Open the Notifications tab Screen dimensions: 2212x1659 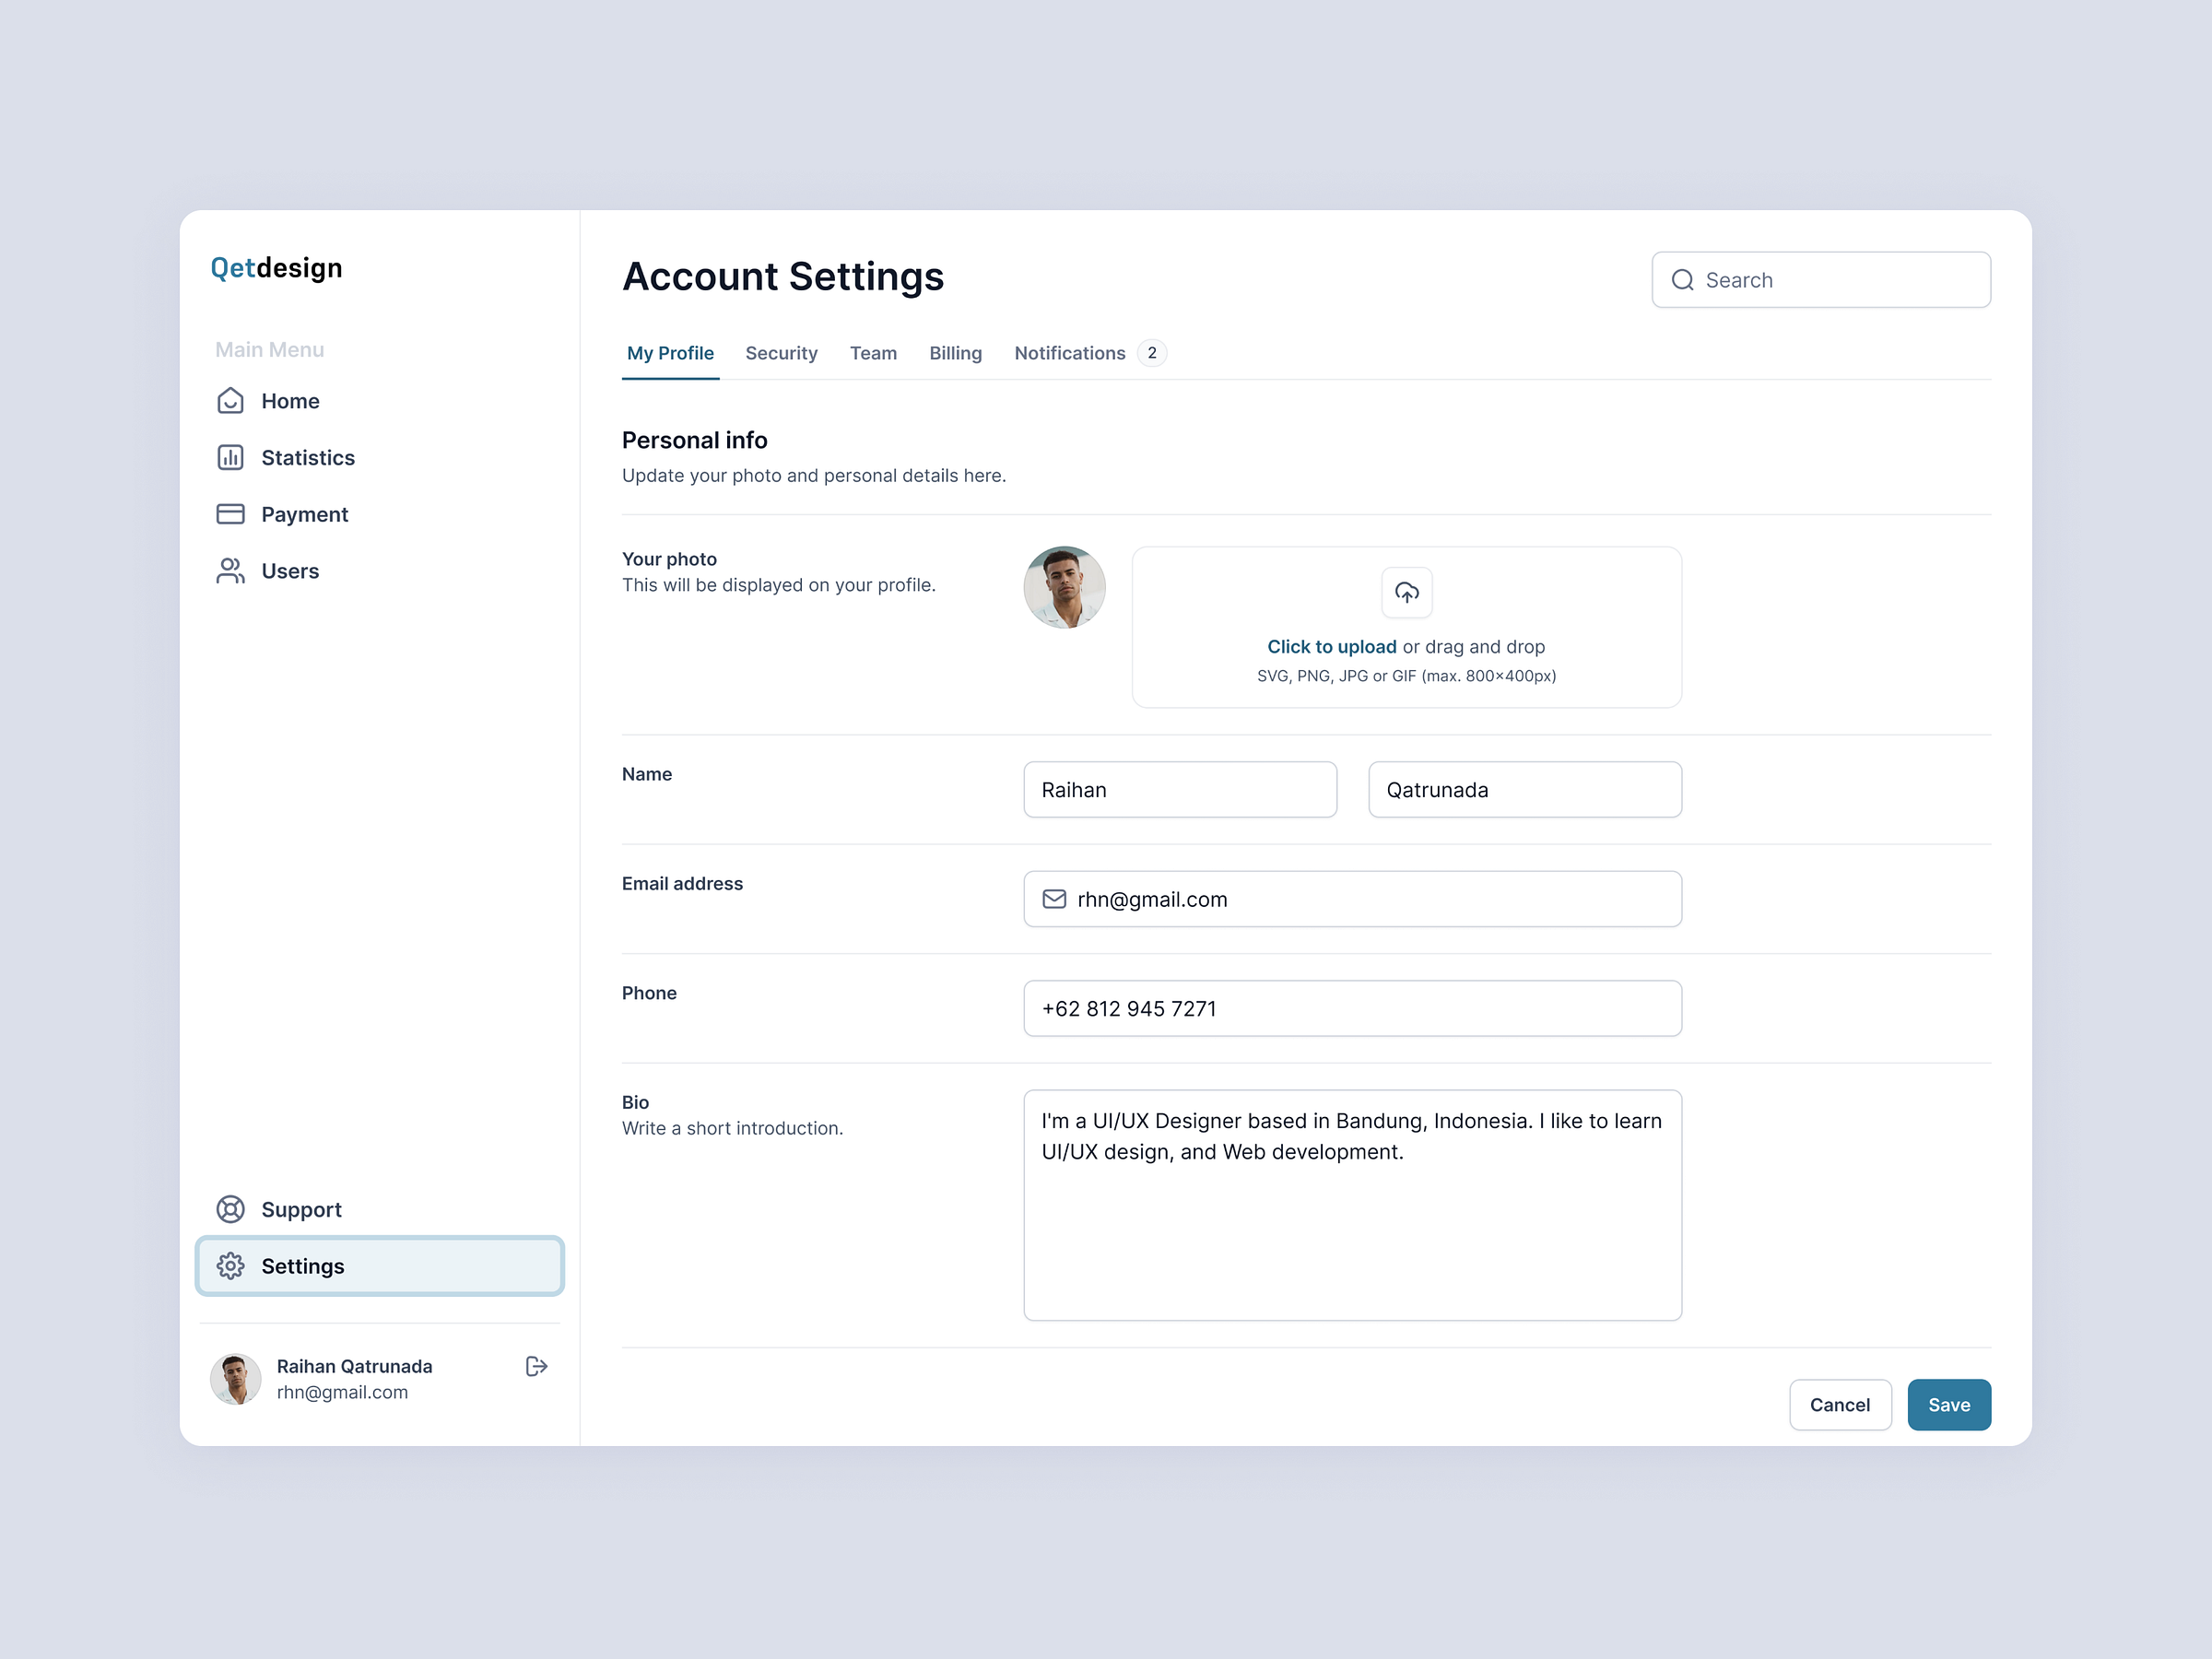(x=1069, y=353)
